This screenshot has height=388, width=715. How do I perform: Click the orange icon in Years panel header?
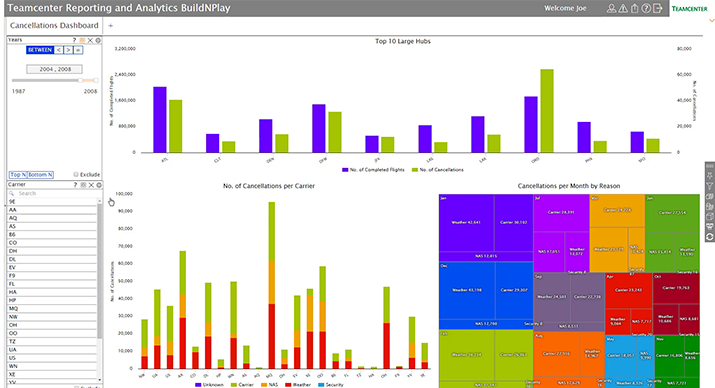coord(83,40)
